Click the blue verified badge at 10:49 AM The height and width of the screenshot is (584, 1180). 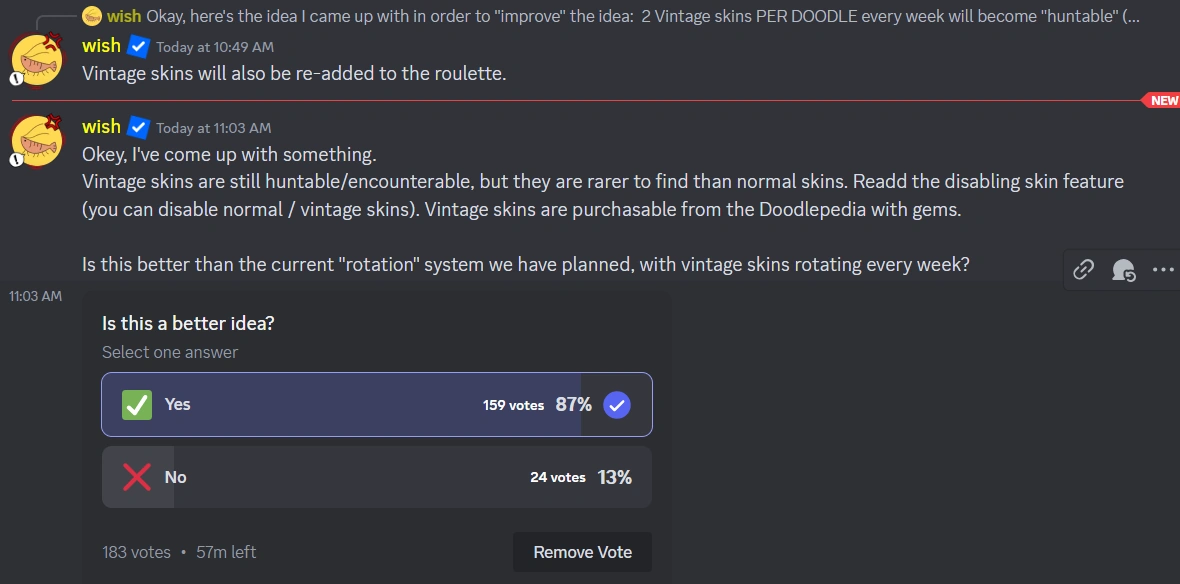139,46
